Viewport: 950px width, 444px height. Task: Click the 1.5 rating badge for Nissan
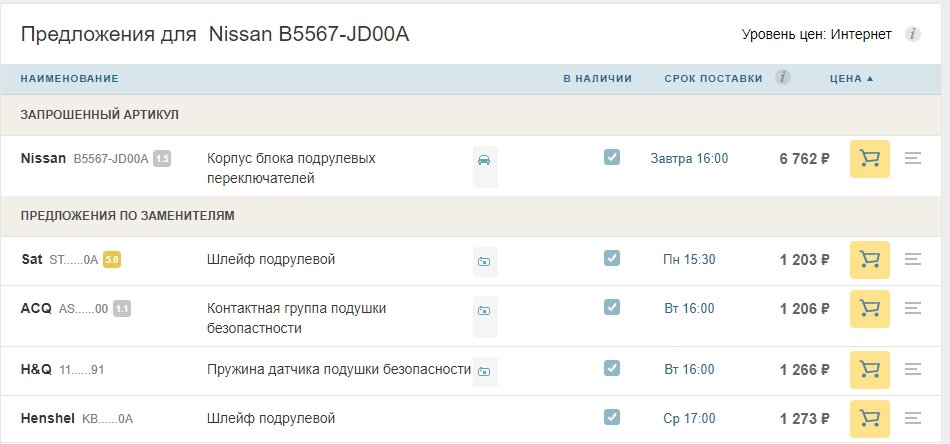pyautogui.click(x=162, y=159)
